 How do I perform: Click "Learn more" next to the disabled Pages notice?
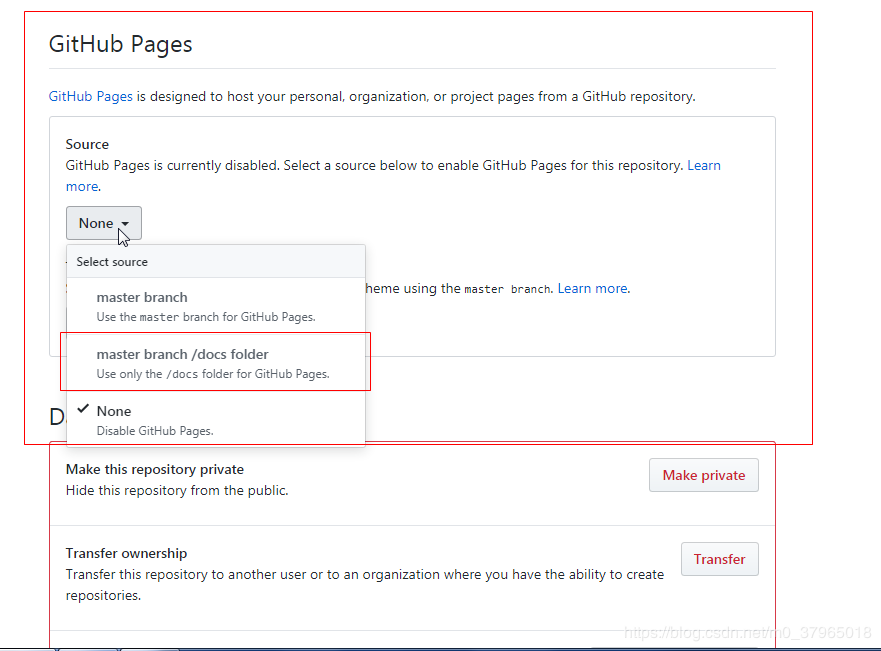coord(704,165)
